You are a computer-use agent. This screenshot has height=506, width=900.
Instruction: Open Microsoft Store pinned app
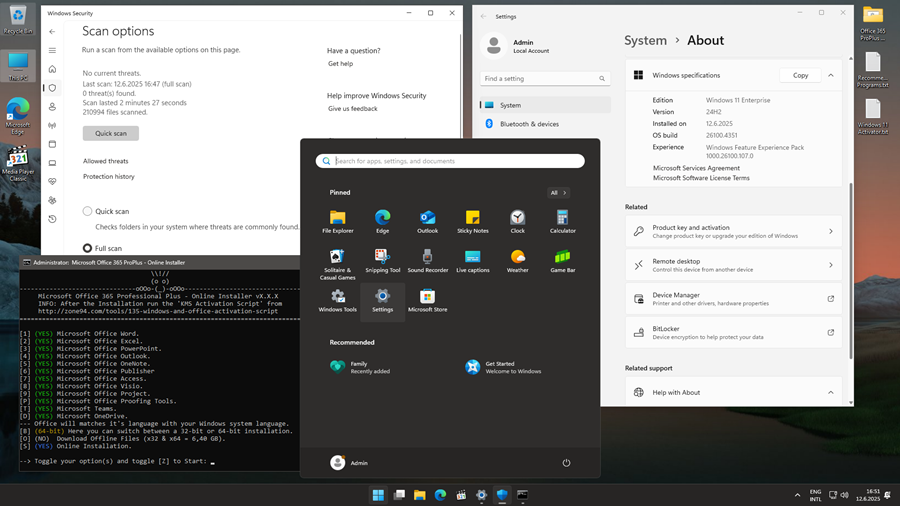[427, 301]
